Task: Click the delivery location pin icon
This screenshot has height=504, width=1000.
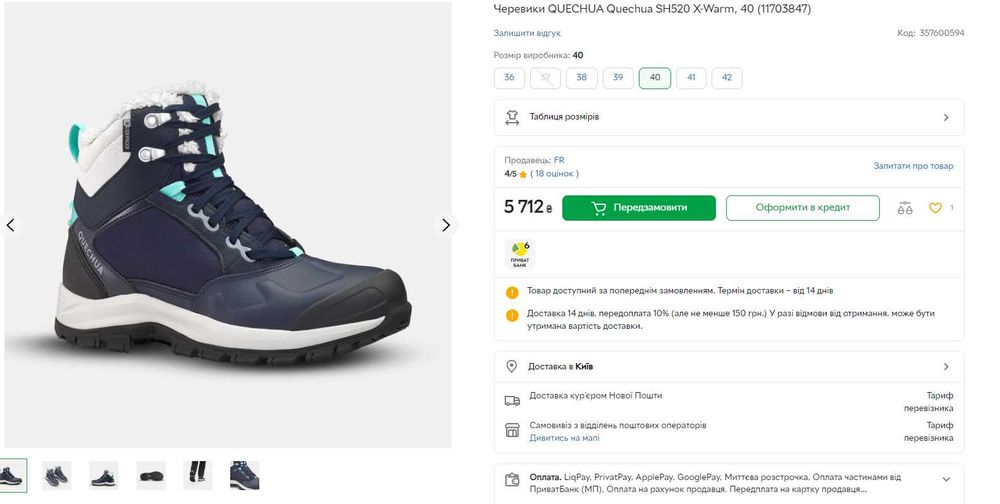Action: point(512,367)
